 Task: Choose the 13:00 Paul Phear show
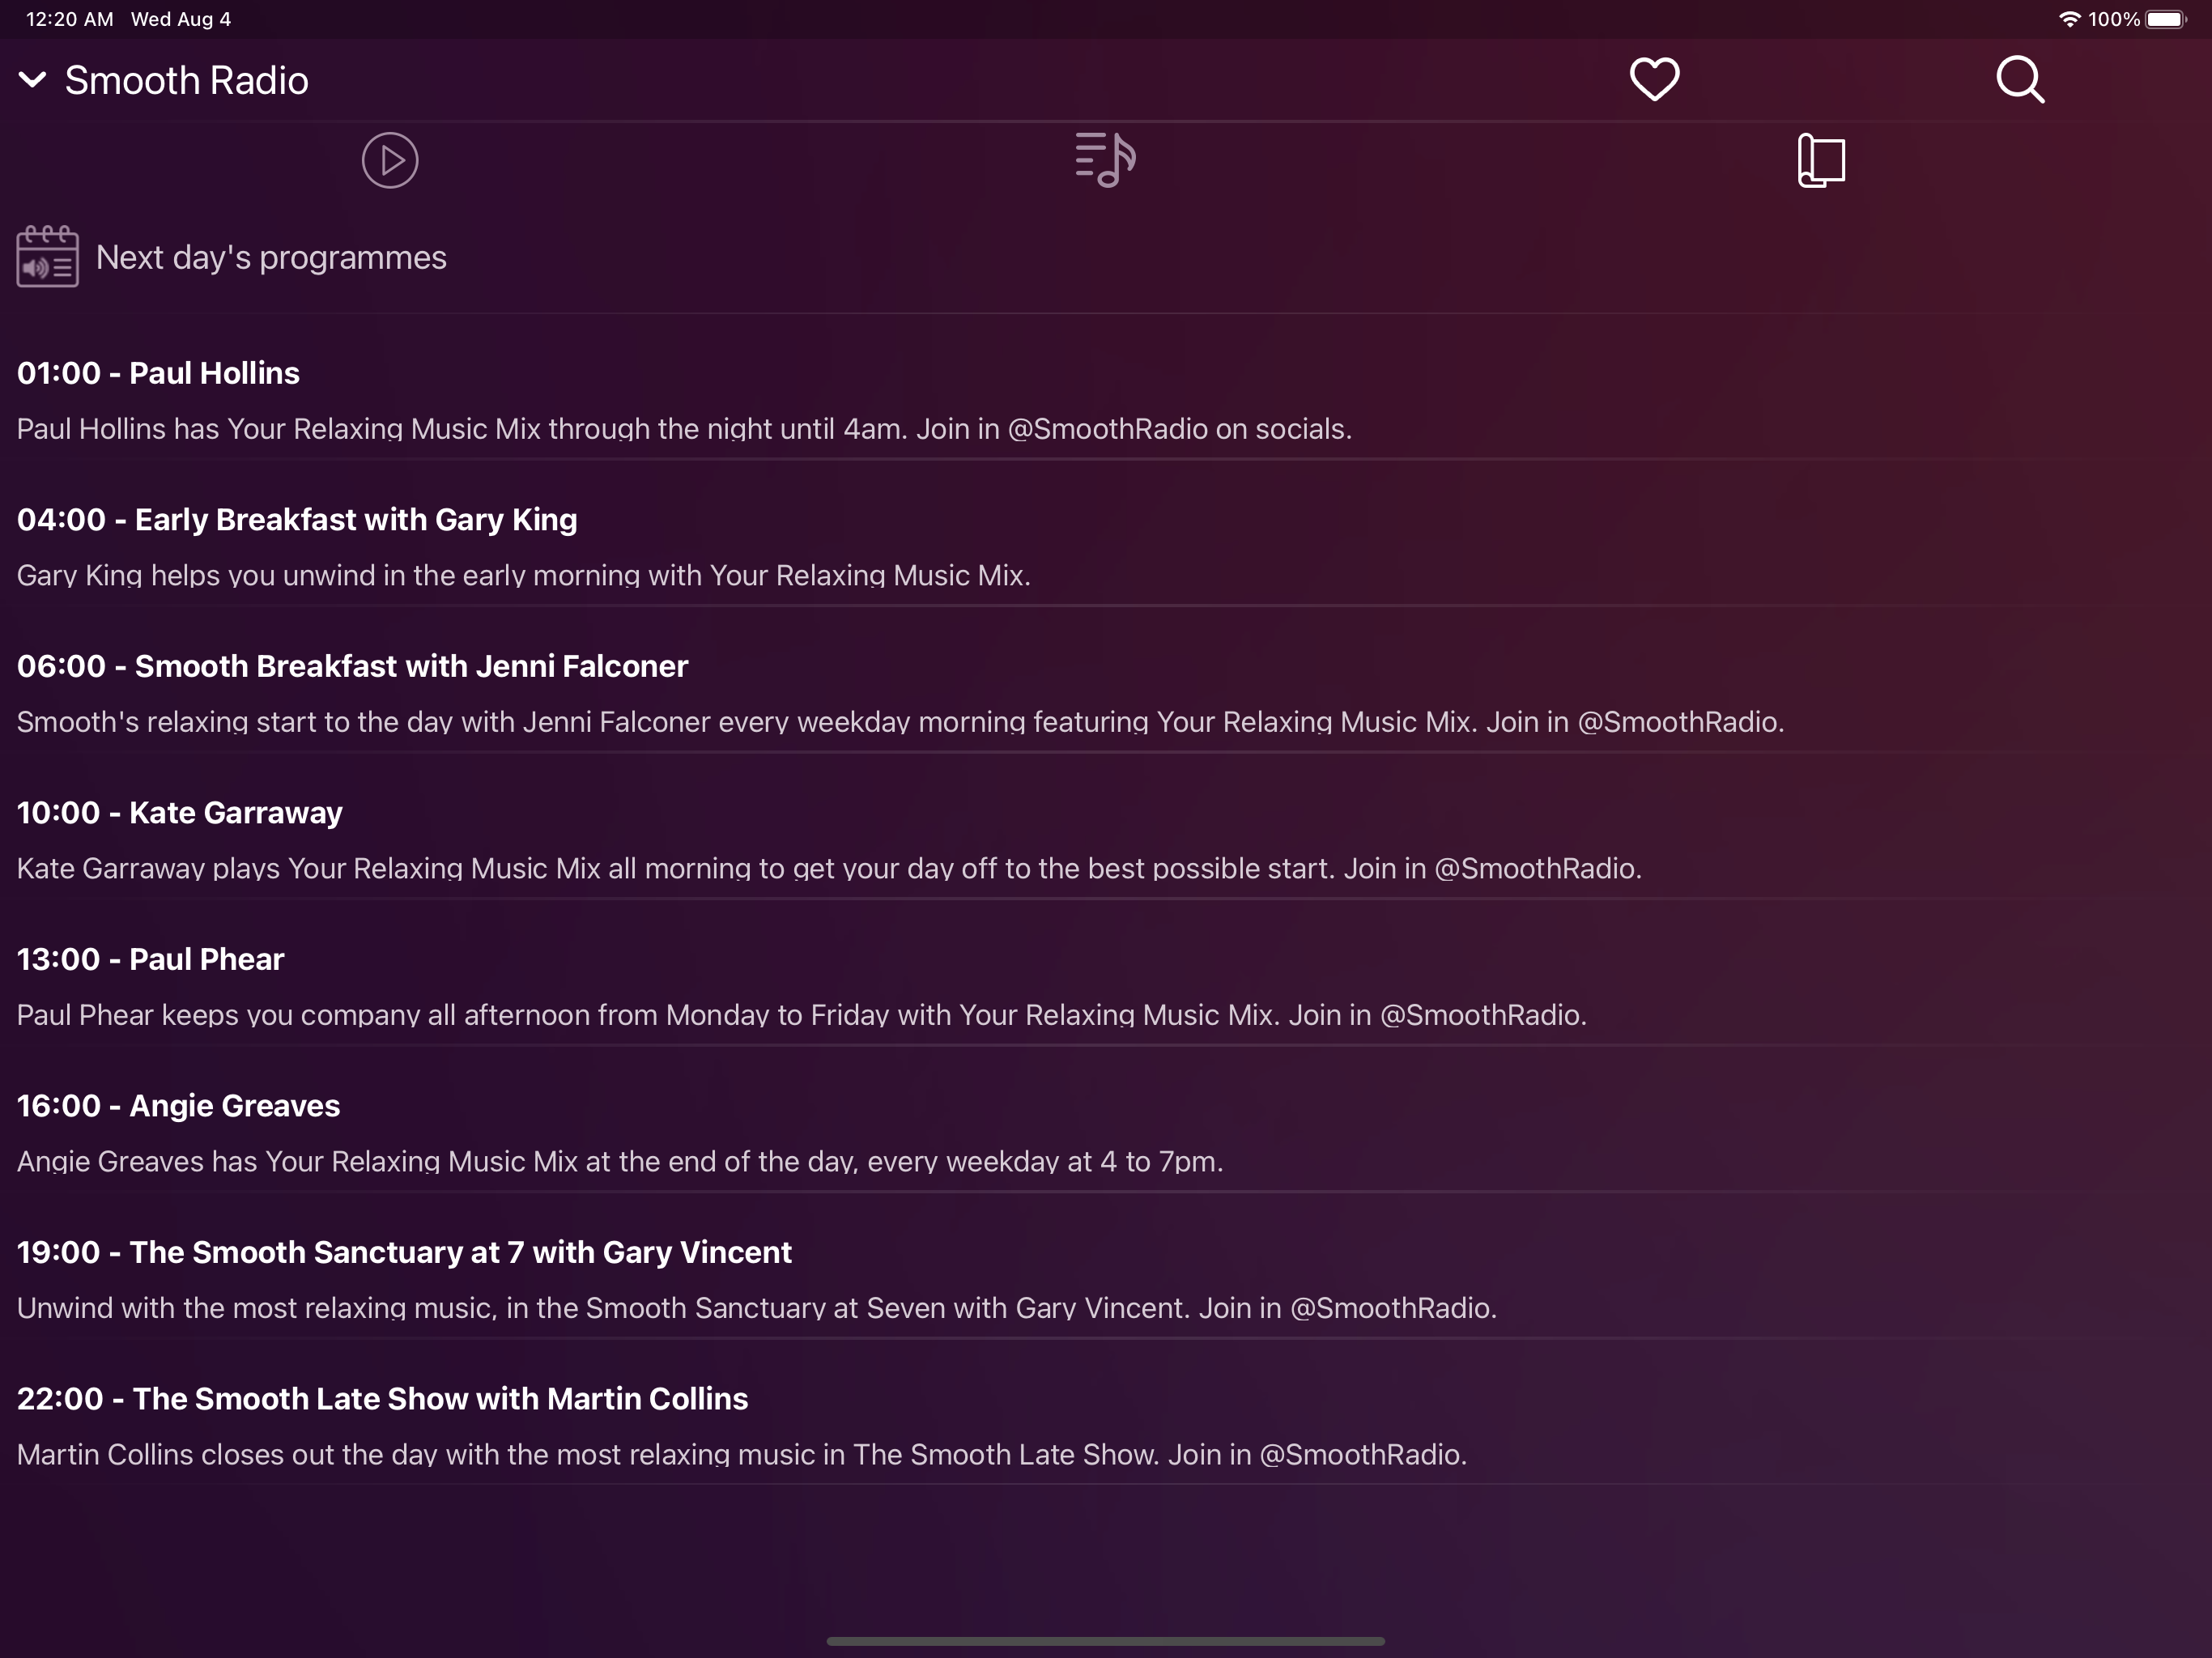click(151, 959)
